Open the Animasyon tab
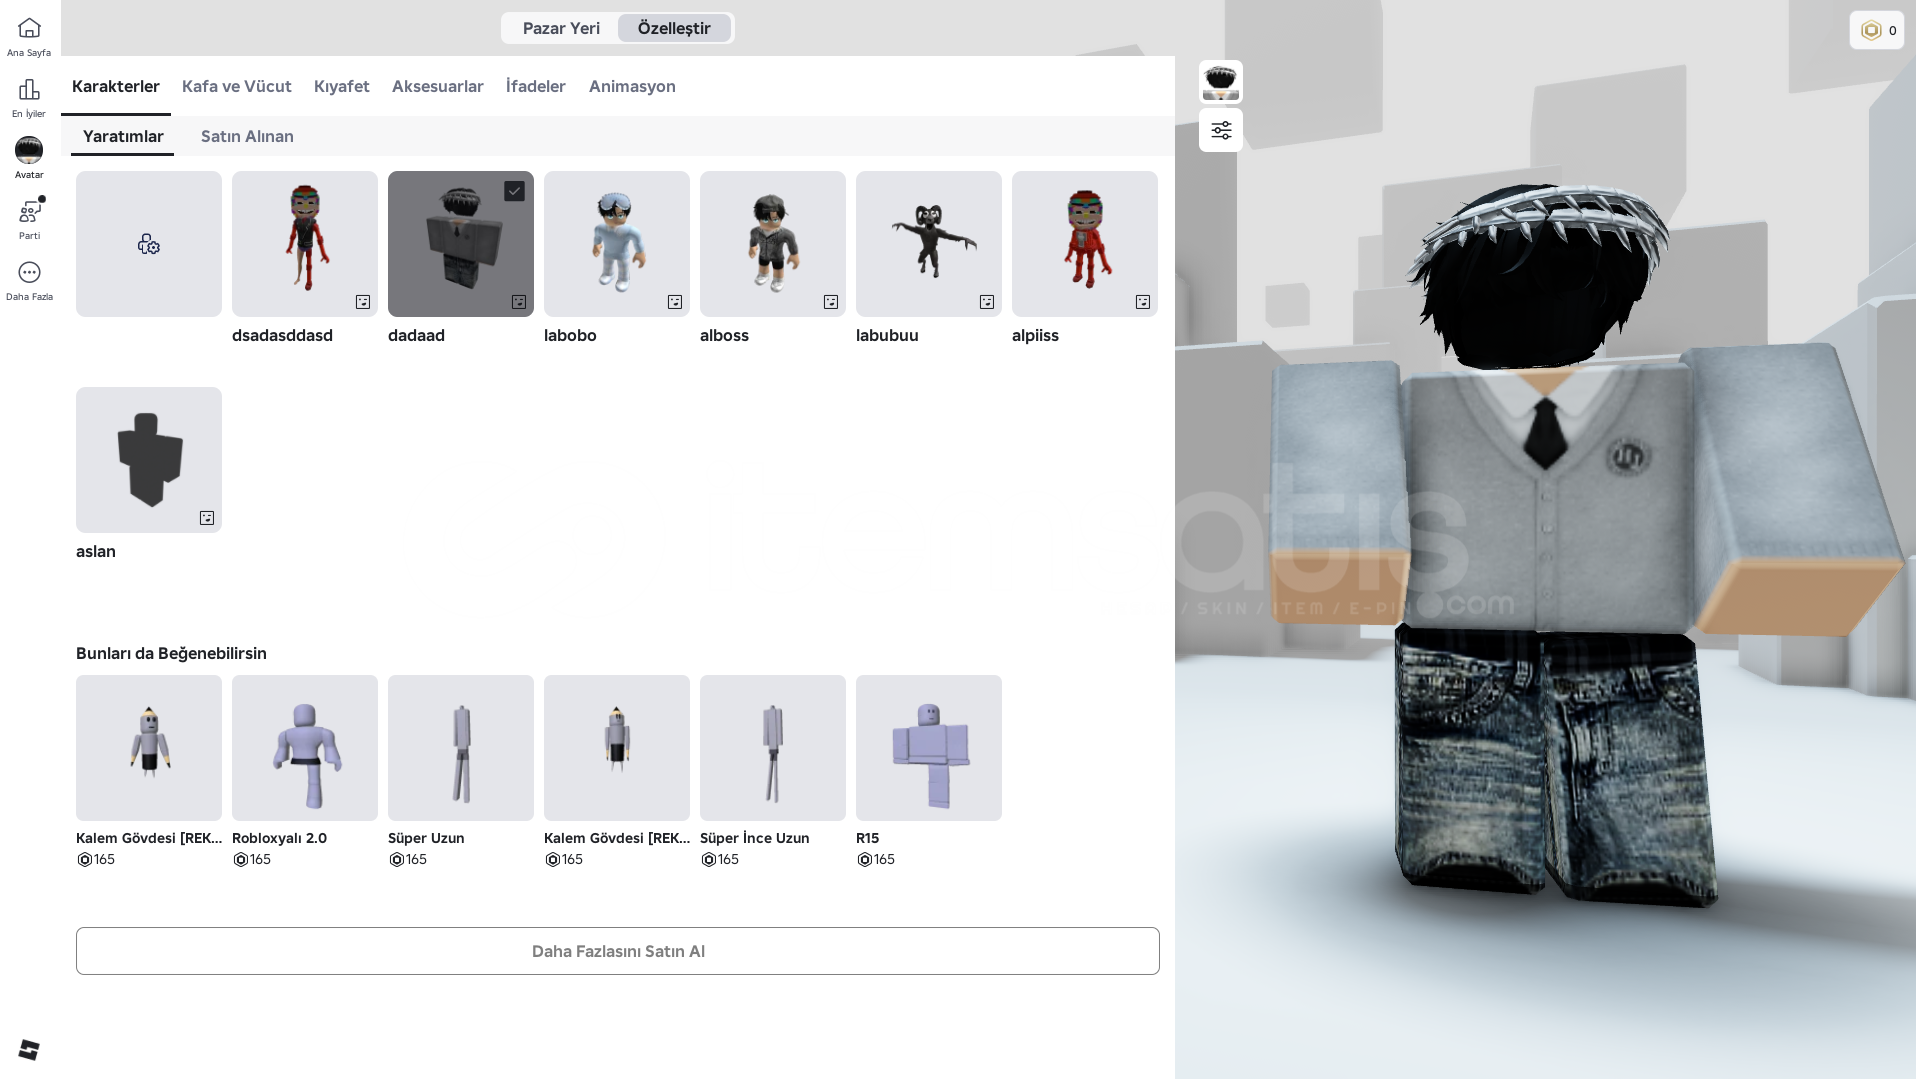 (632, 86)
